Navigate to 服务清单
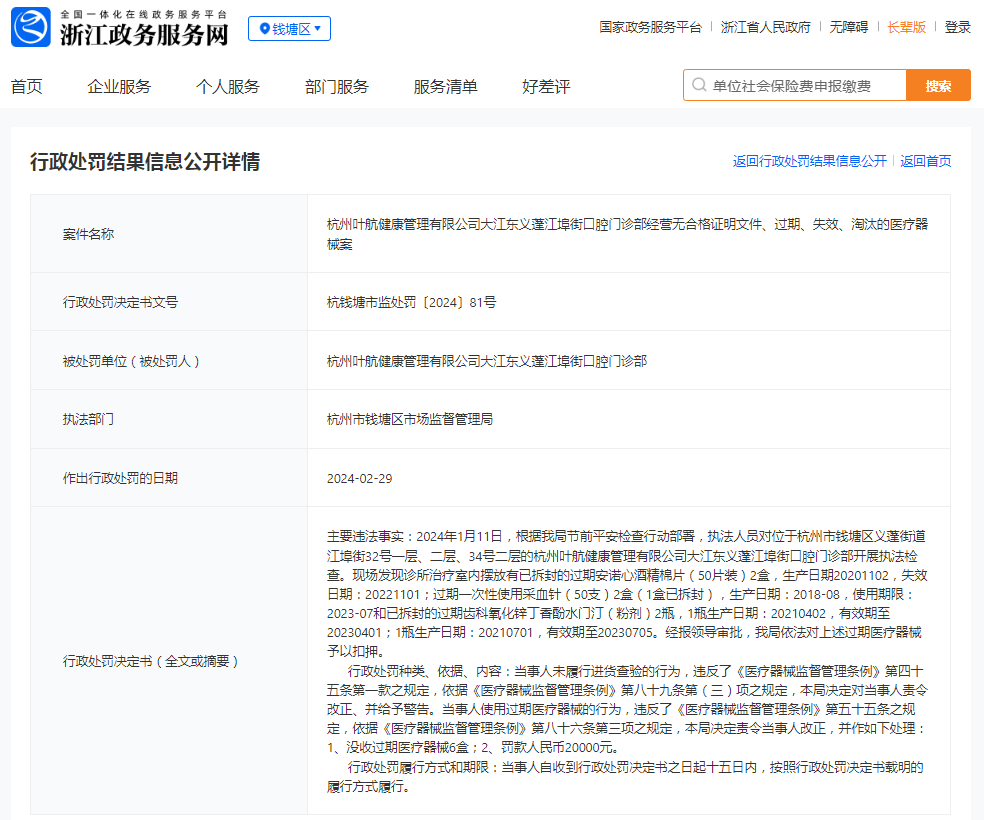This screenshot has width=984, height=820. [x=446, y=87]
